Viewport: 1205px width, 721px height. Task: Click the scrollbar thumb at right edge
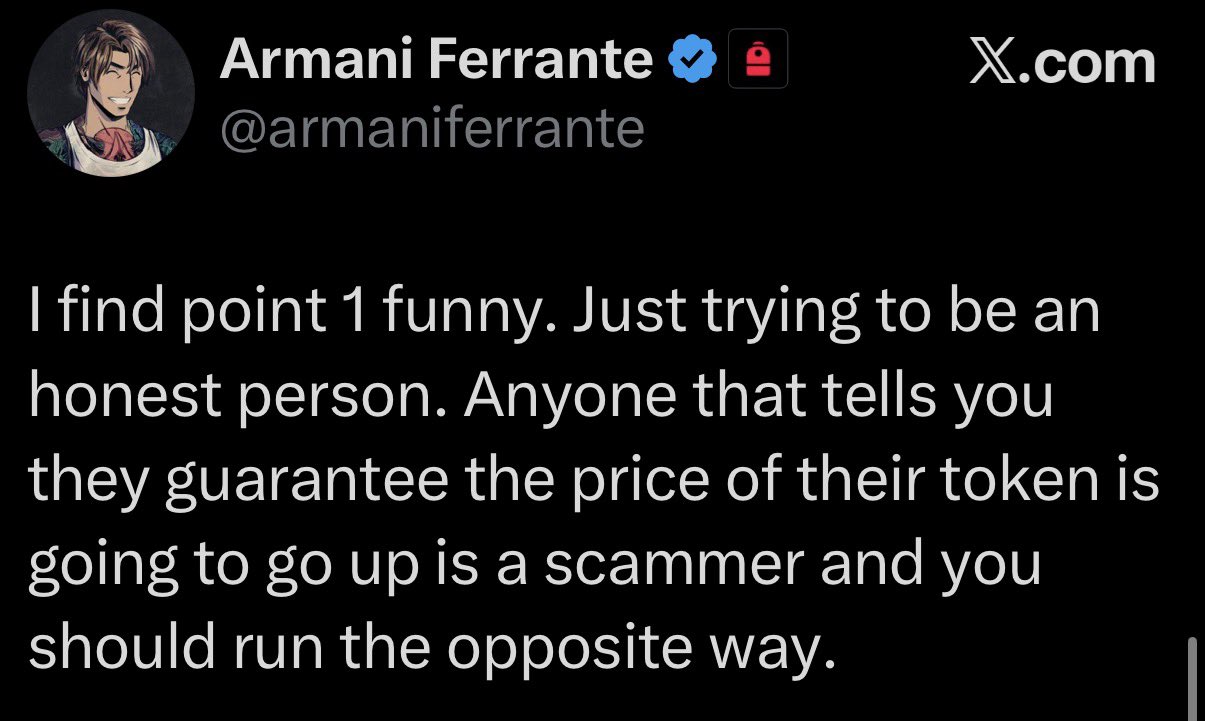(1188, 675)
